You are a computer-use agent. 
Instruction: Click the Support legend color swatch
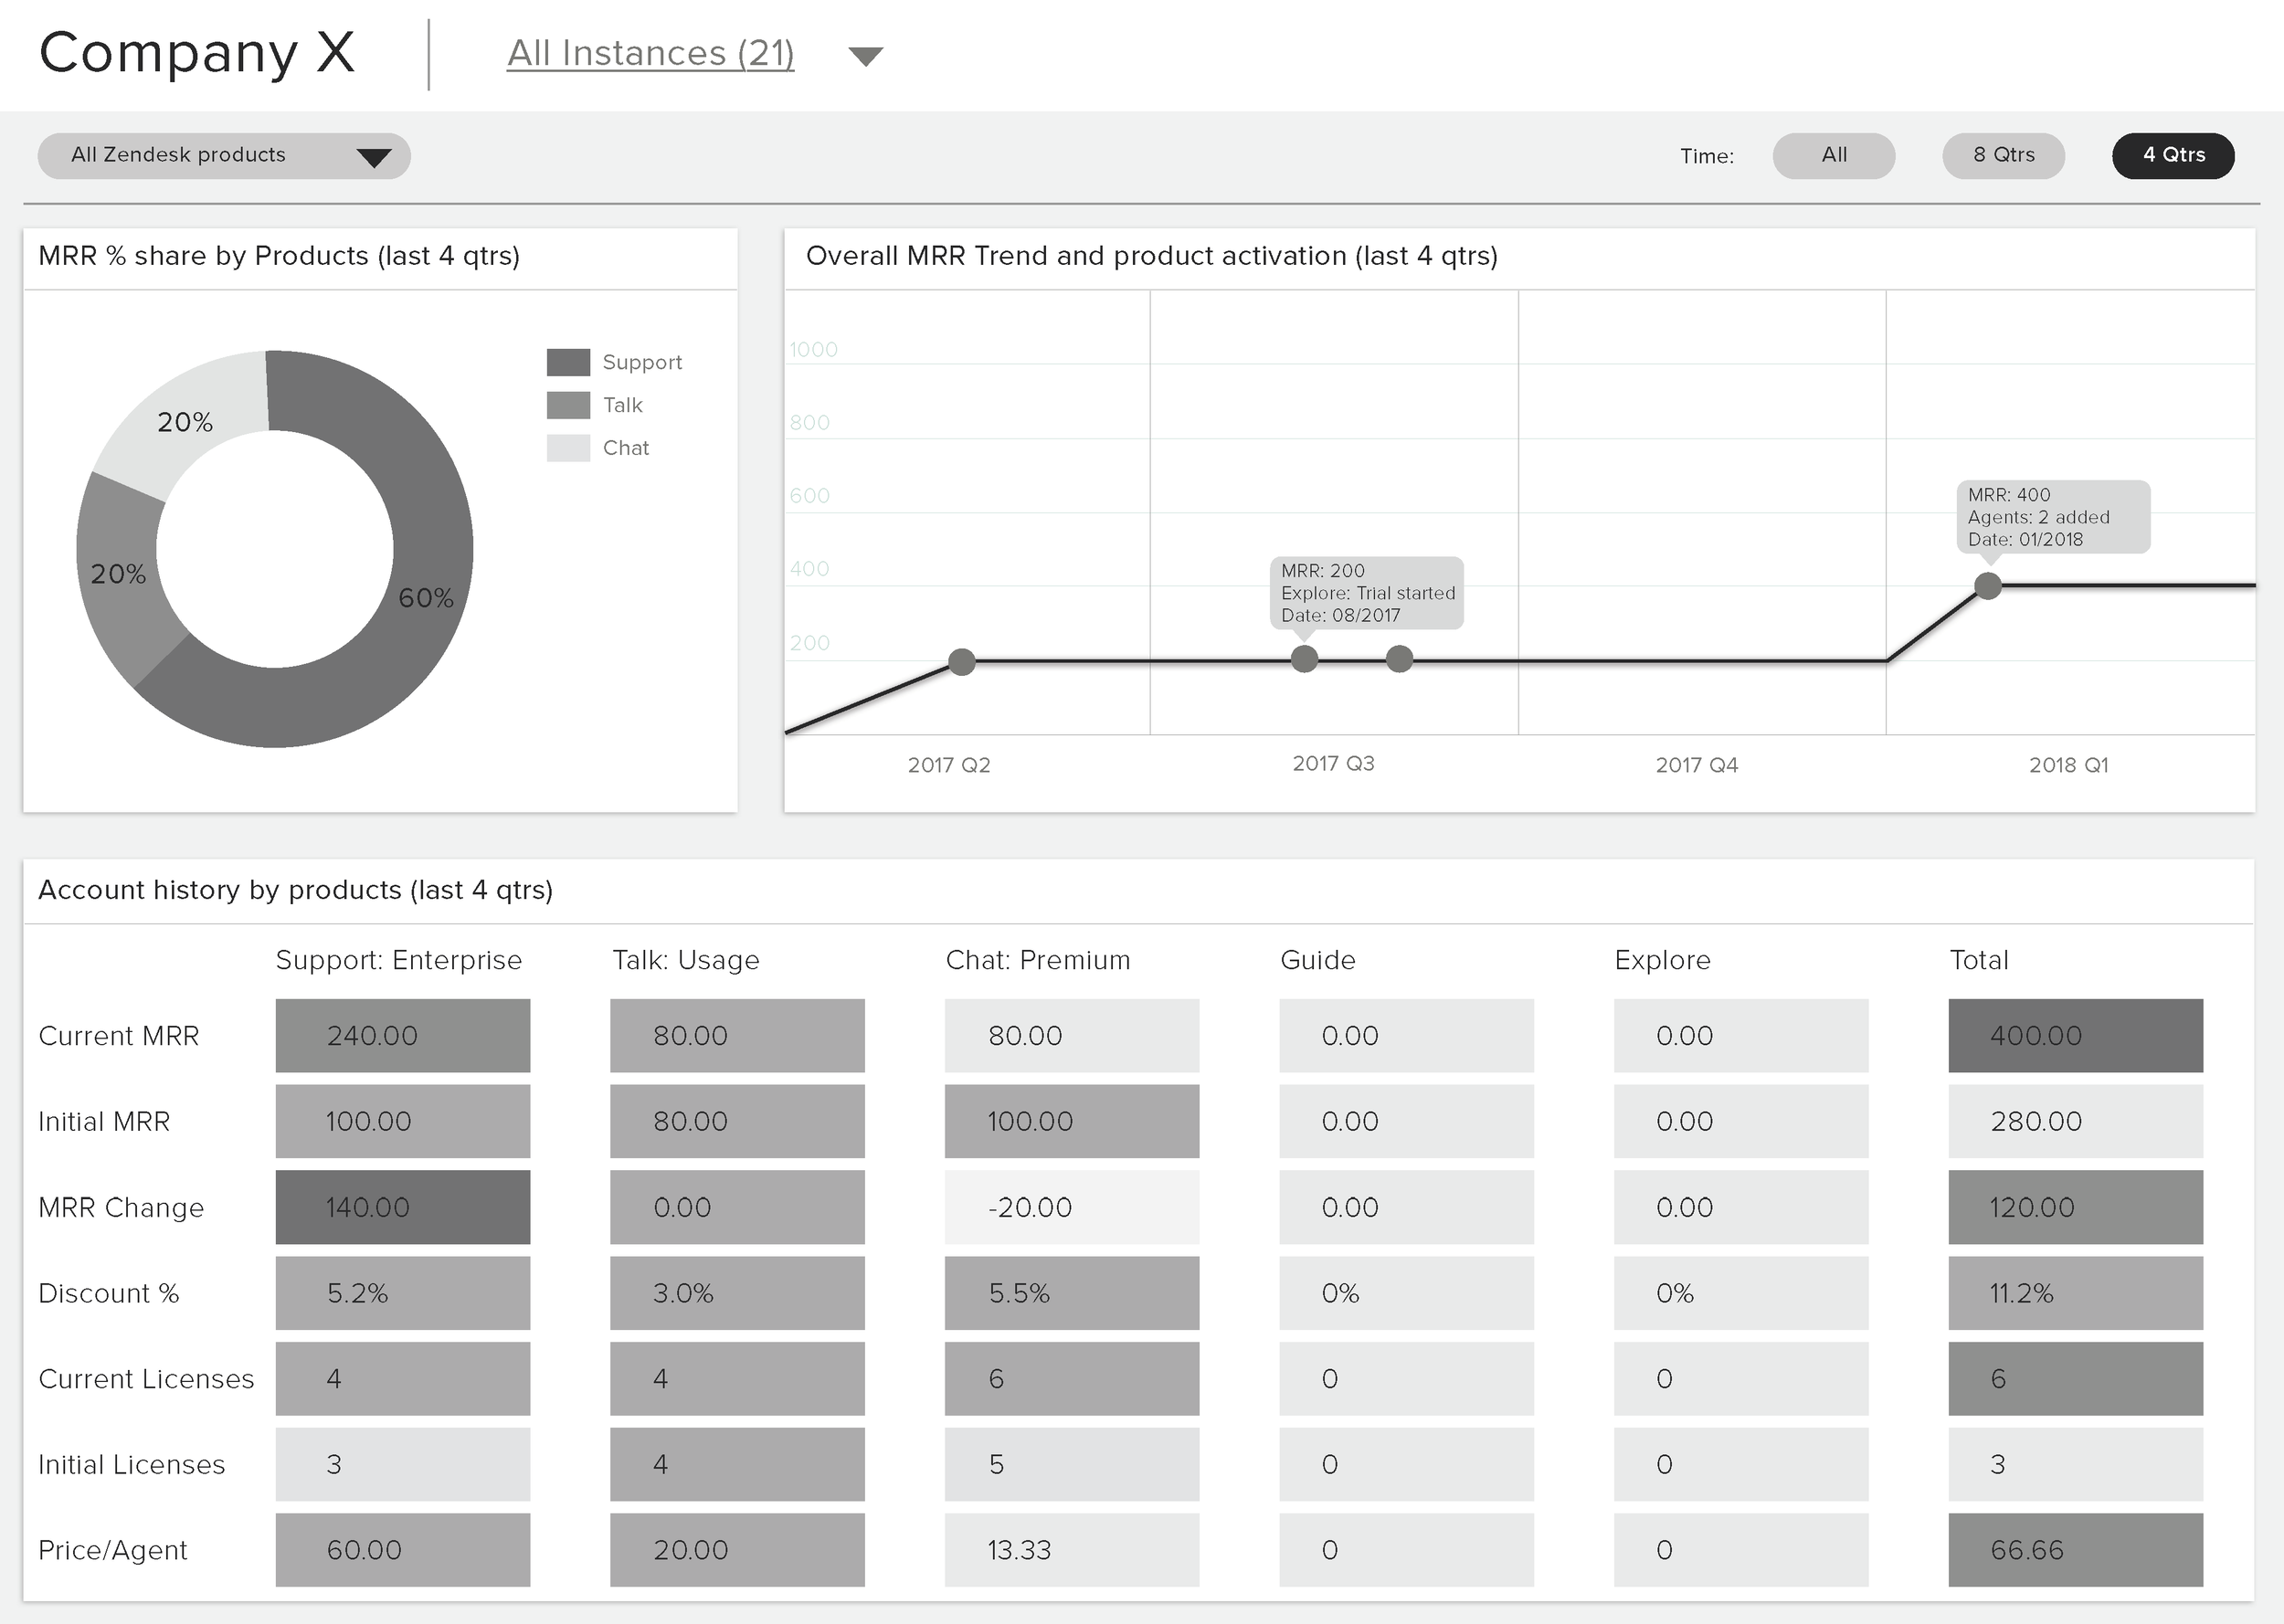coord(568,362)
